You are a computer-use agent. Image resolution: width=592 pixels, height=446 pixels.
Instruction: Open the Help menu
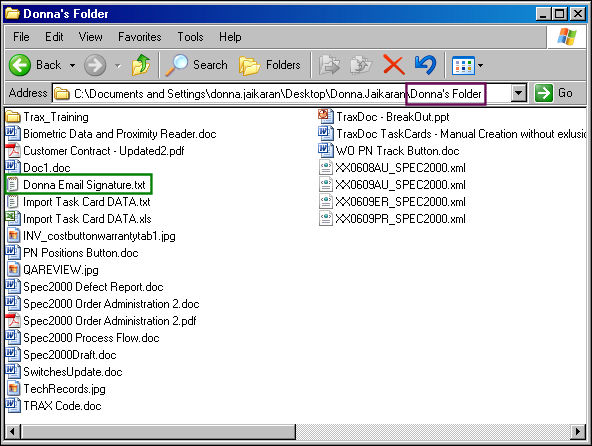(230, 37)
